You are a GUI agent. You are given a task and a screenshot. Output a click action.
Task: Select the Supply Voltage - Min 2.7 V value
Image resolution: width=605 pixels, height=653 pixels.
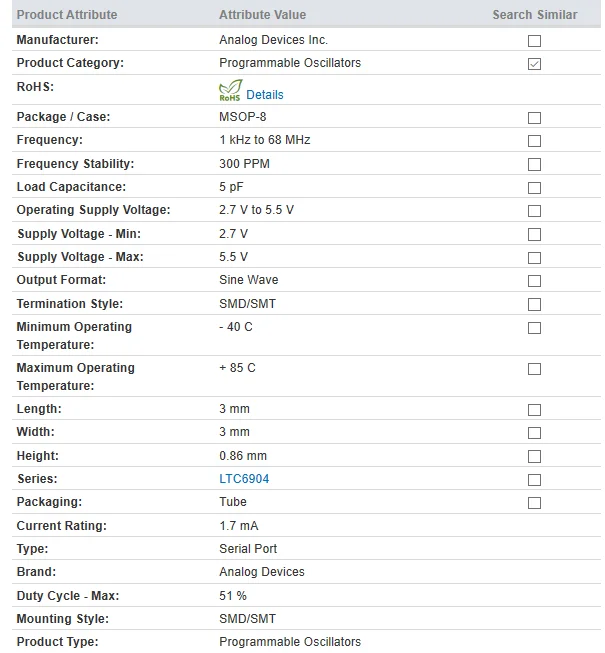click(x=234, y=234)
